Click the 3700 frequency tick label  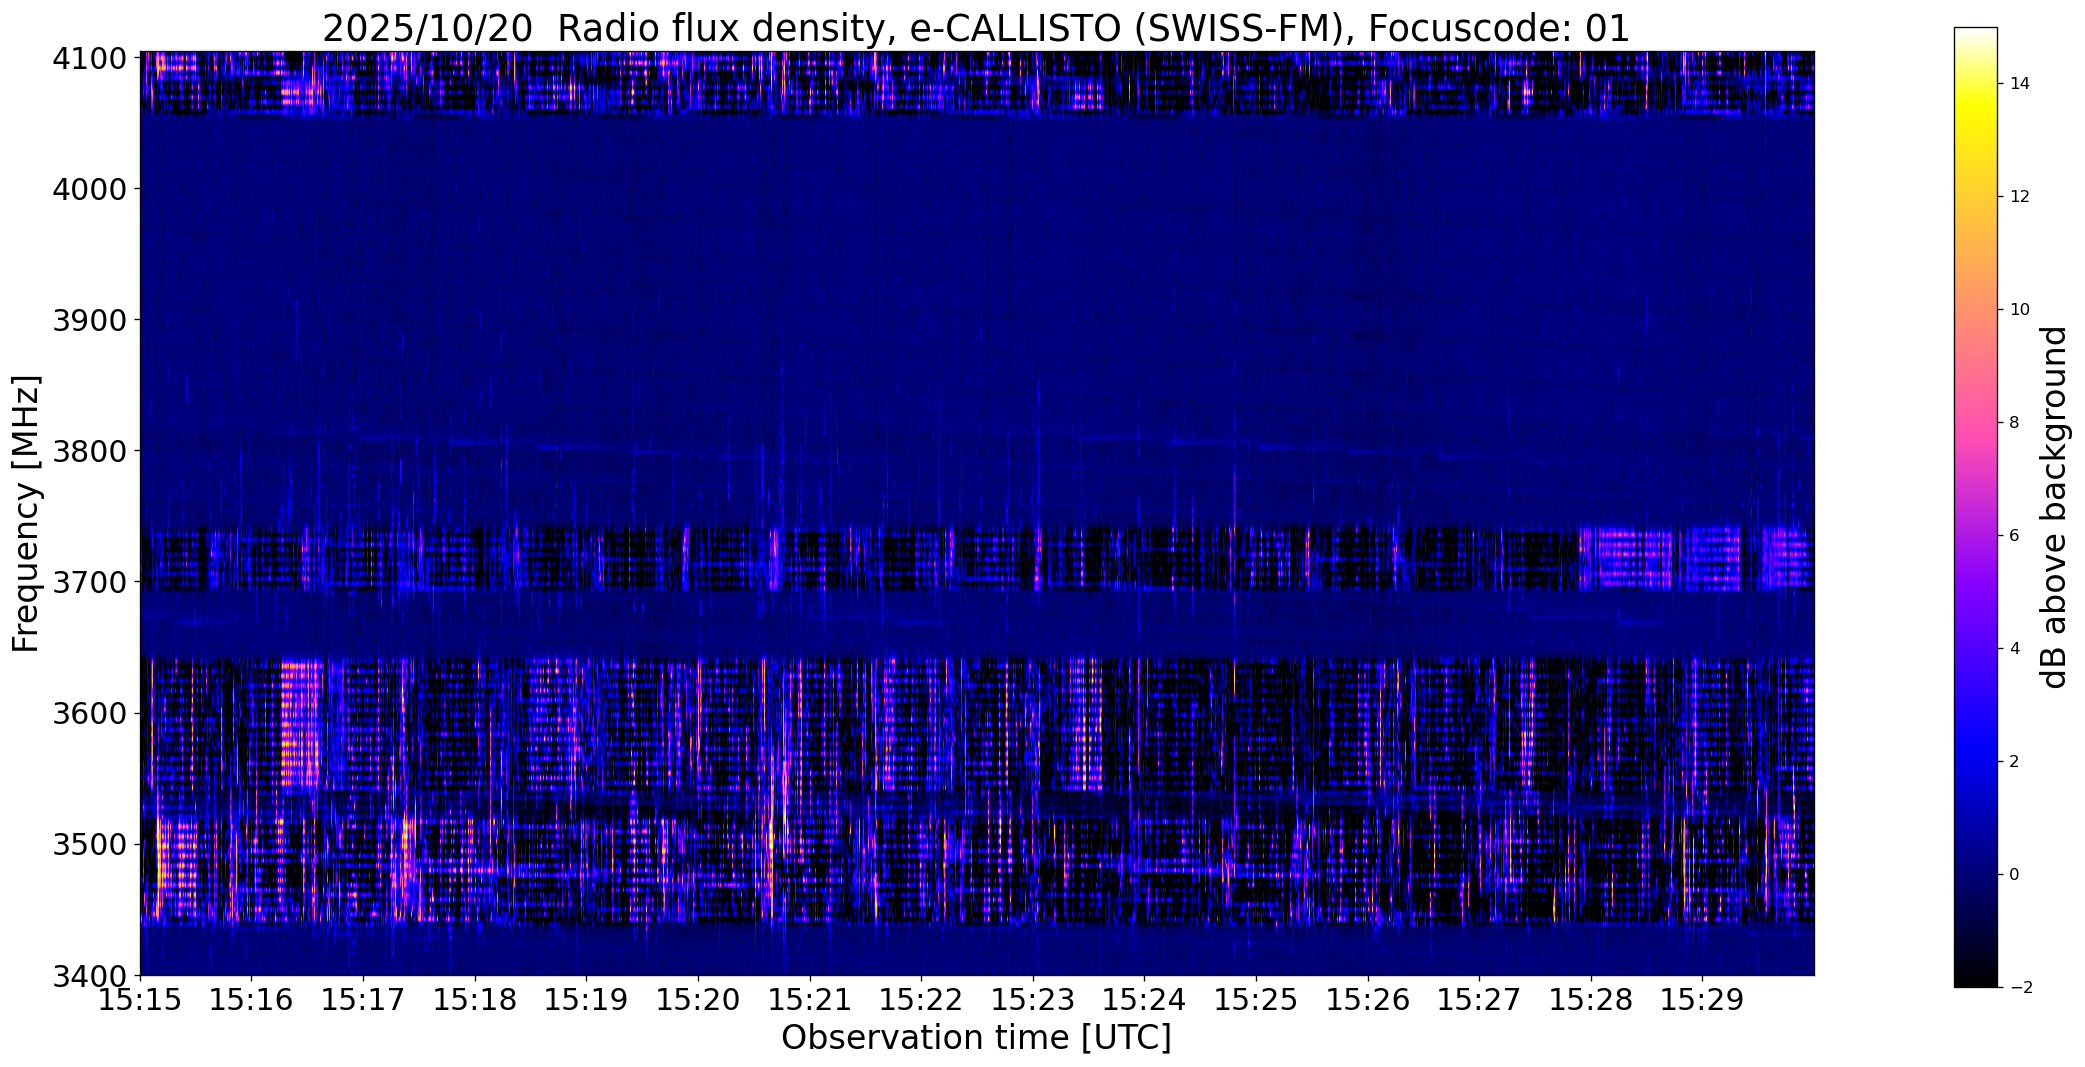[x=89, y=582]
